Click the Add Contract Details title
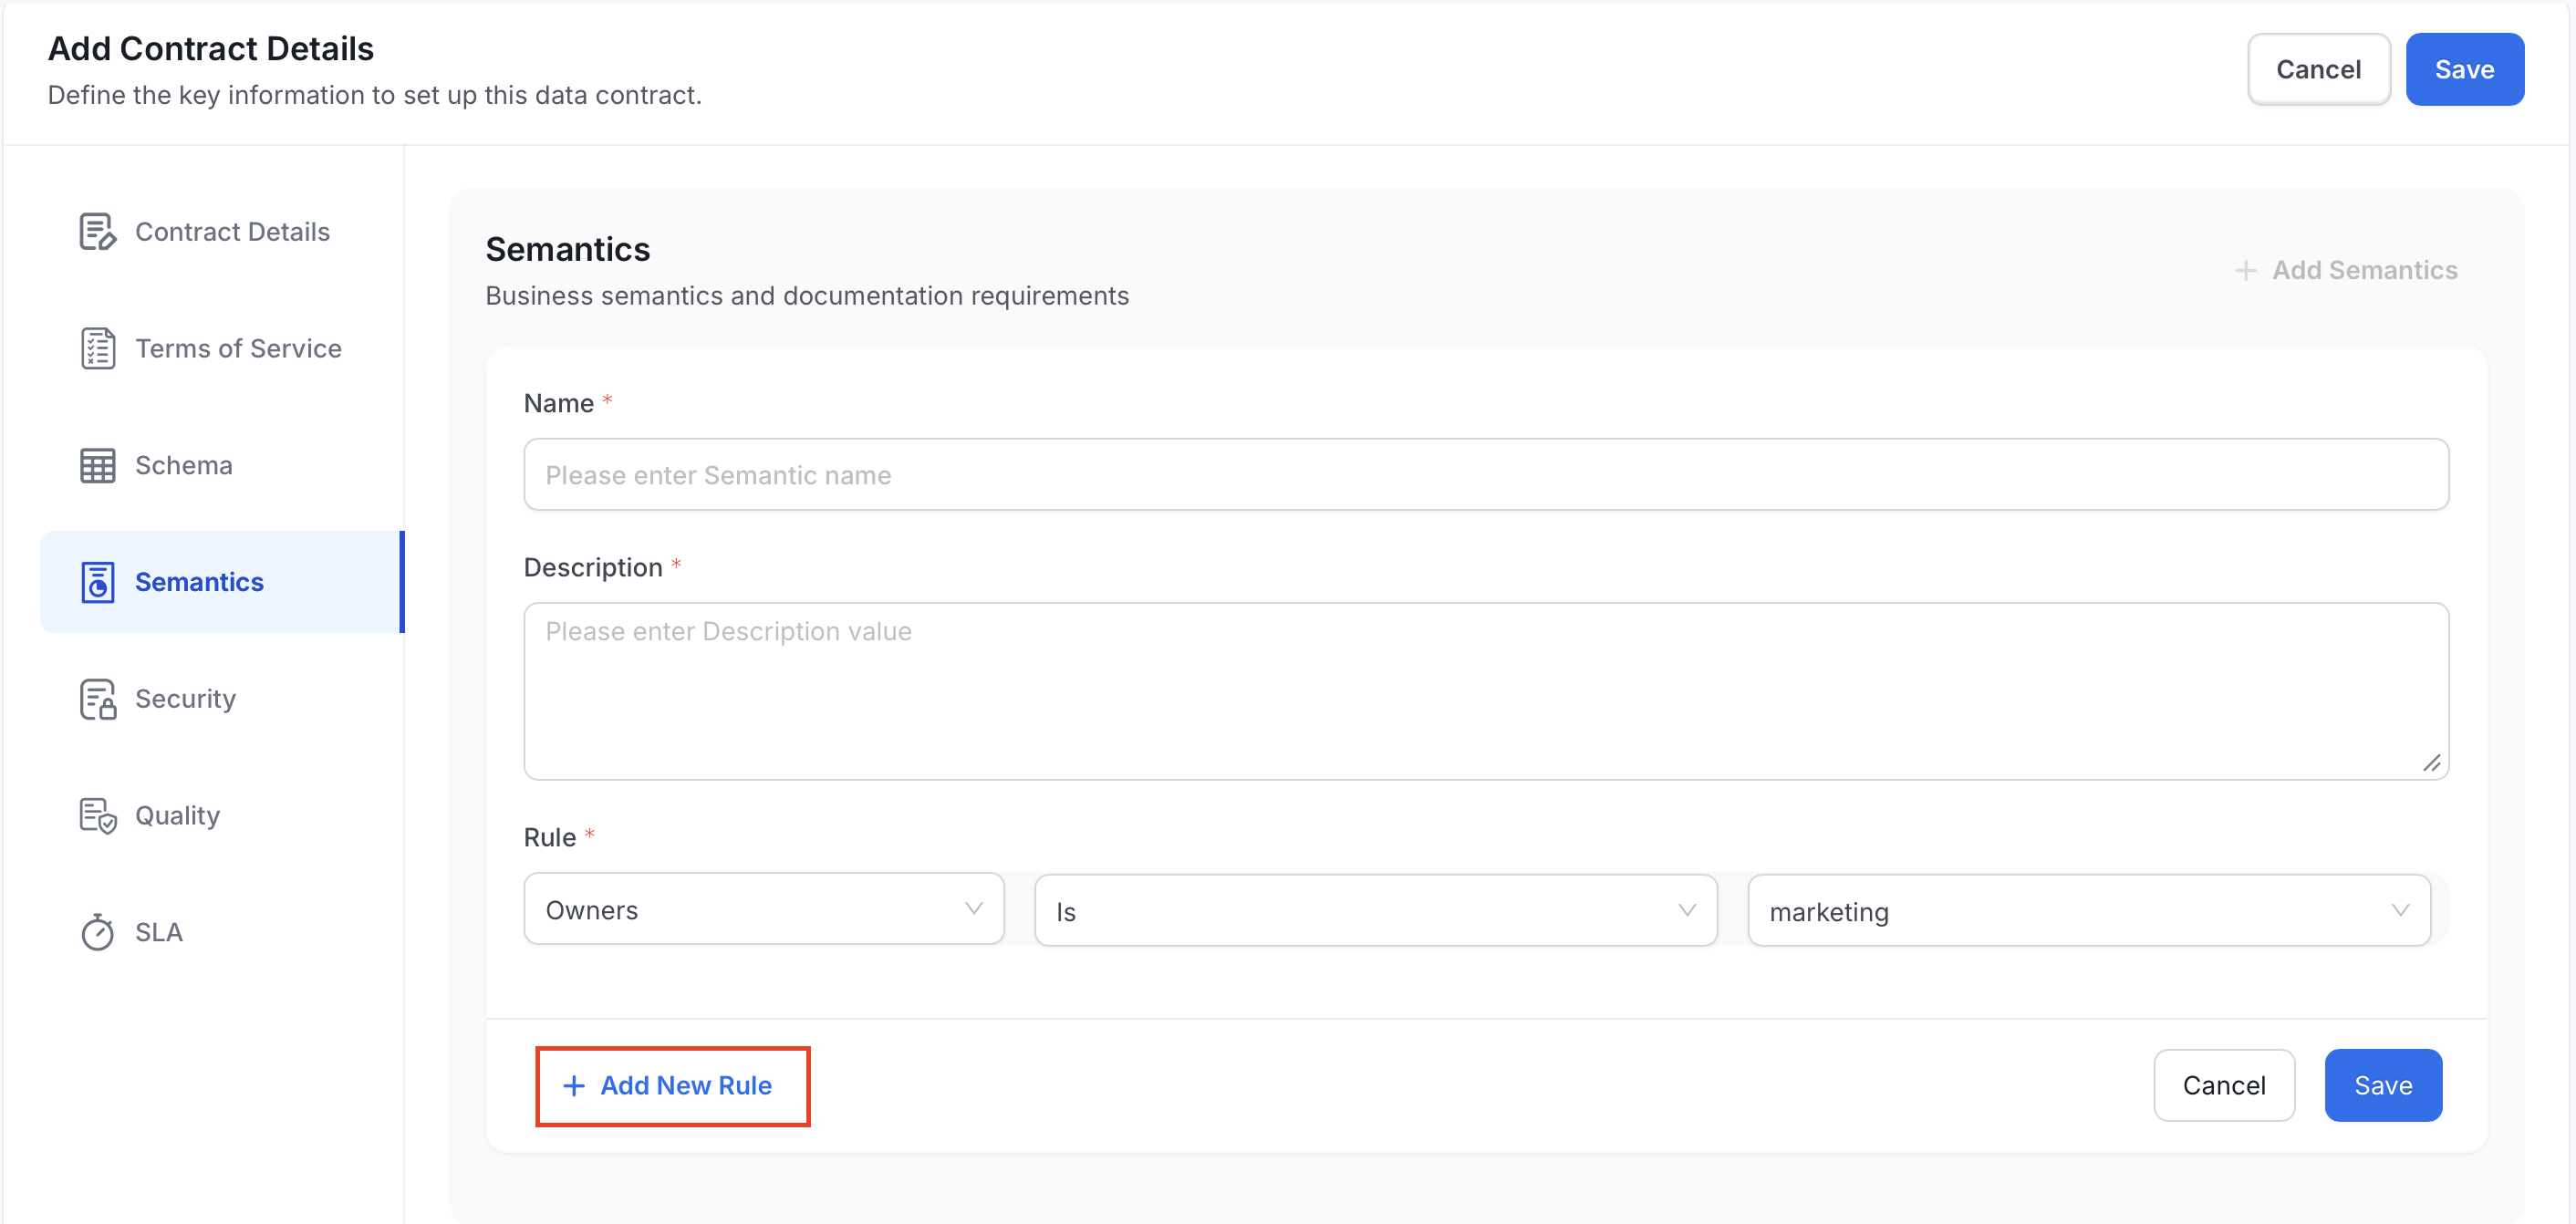 click(210, 48)
